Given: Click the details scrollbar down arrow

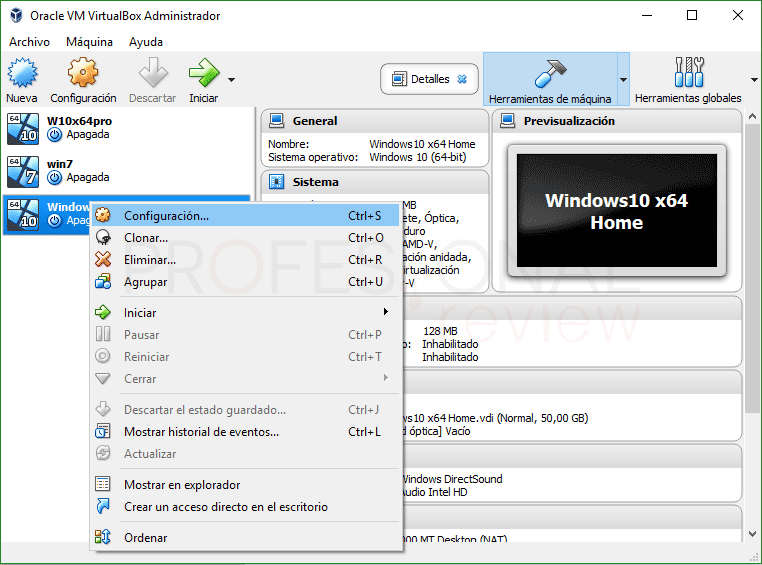Looking at the screenshot, I should [752, 533].
